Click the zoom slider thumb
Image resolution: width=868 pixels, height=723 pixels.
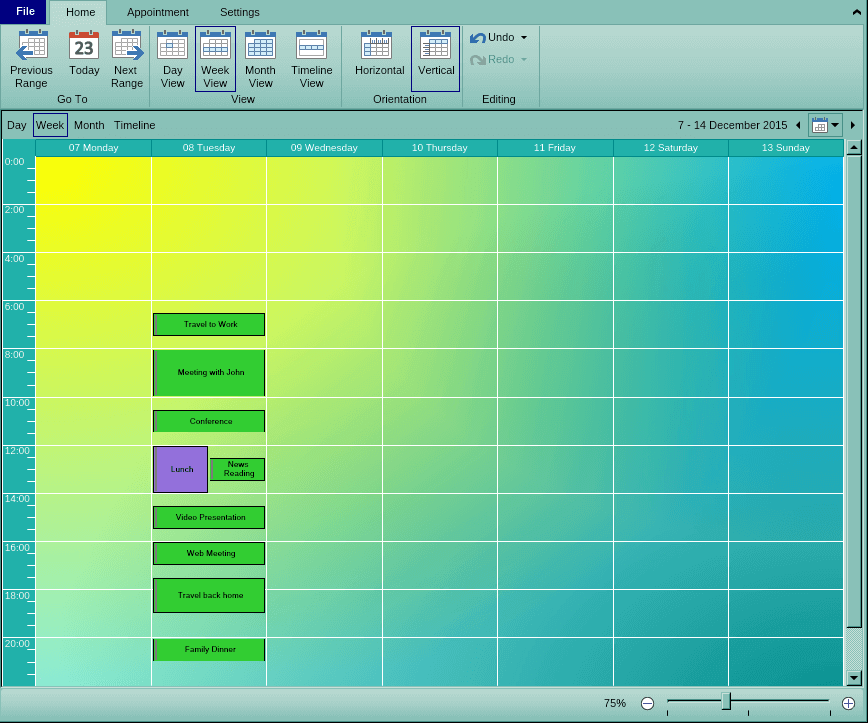(x=726, y=702)
